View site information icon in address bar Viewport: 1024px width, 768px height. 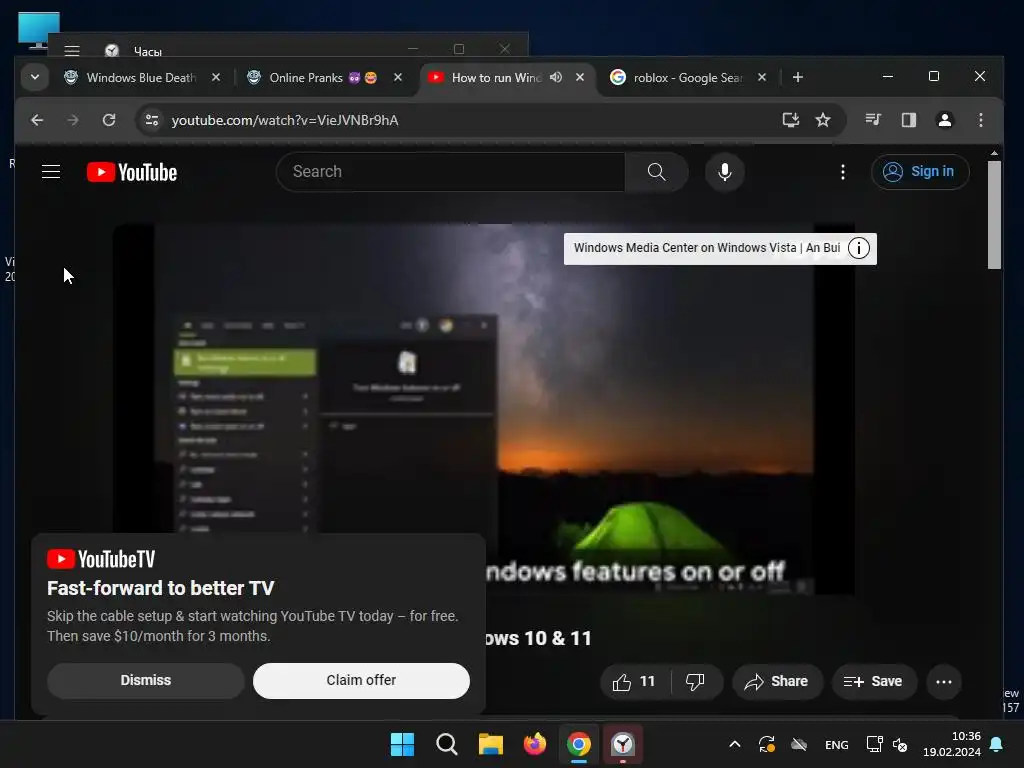click(152, 120)
